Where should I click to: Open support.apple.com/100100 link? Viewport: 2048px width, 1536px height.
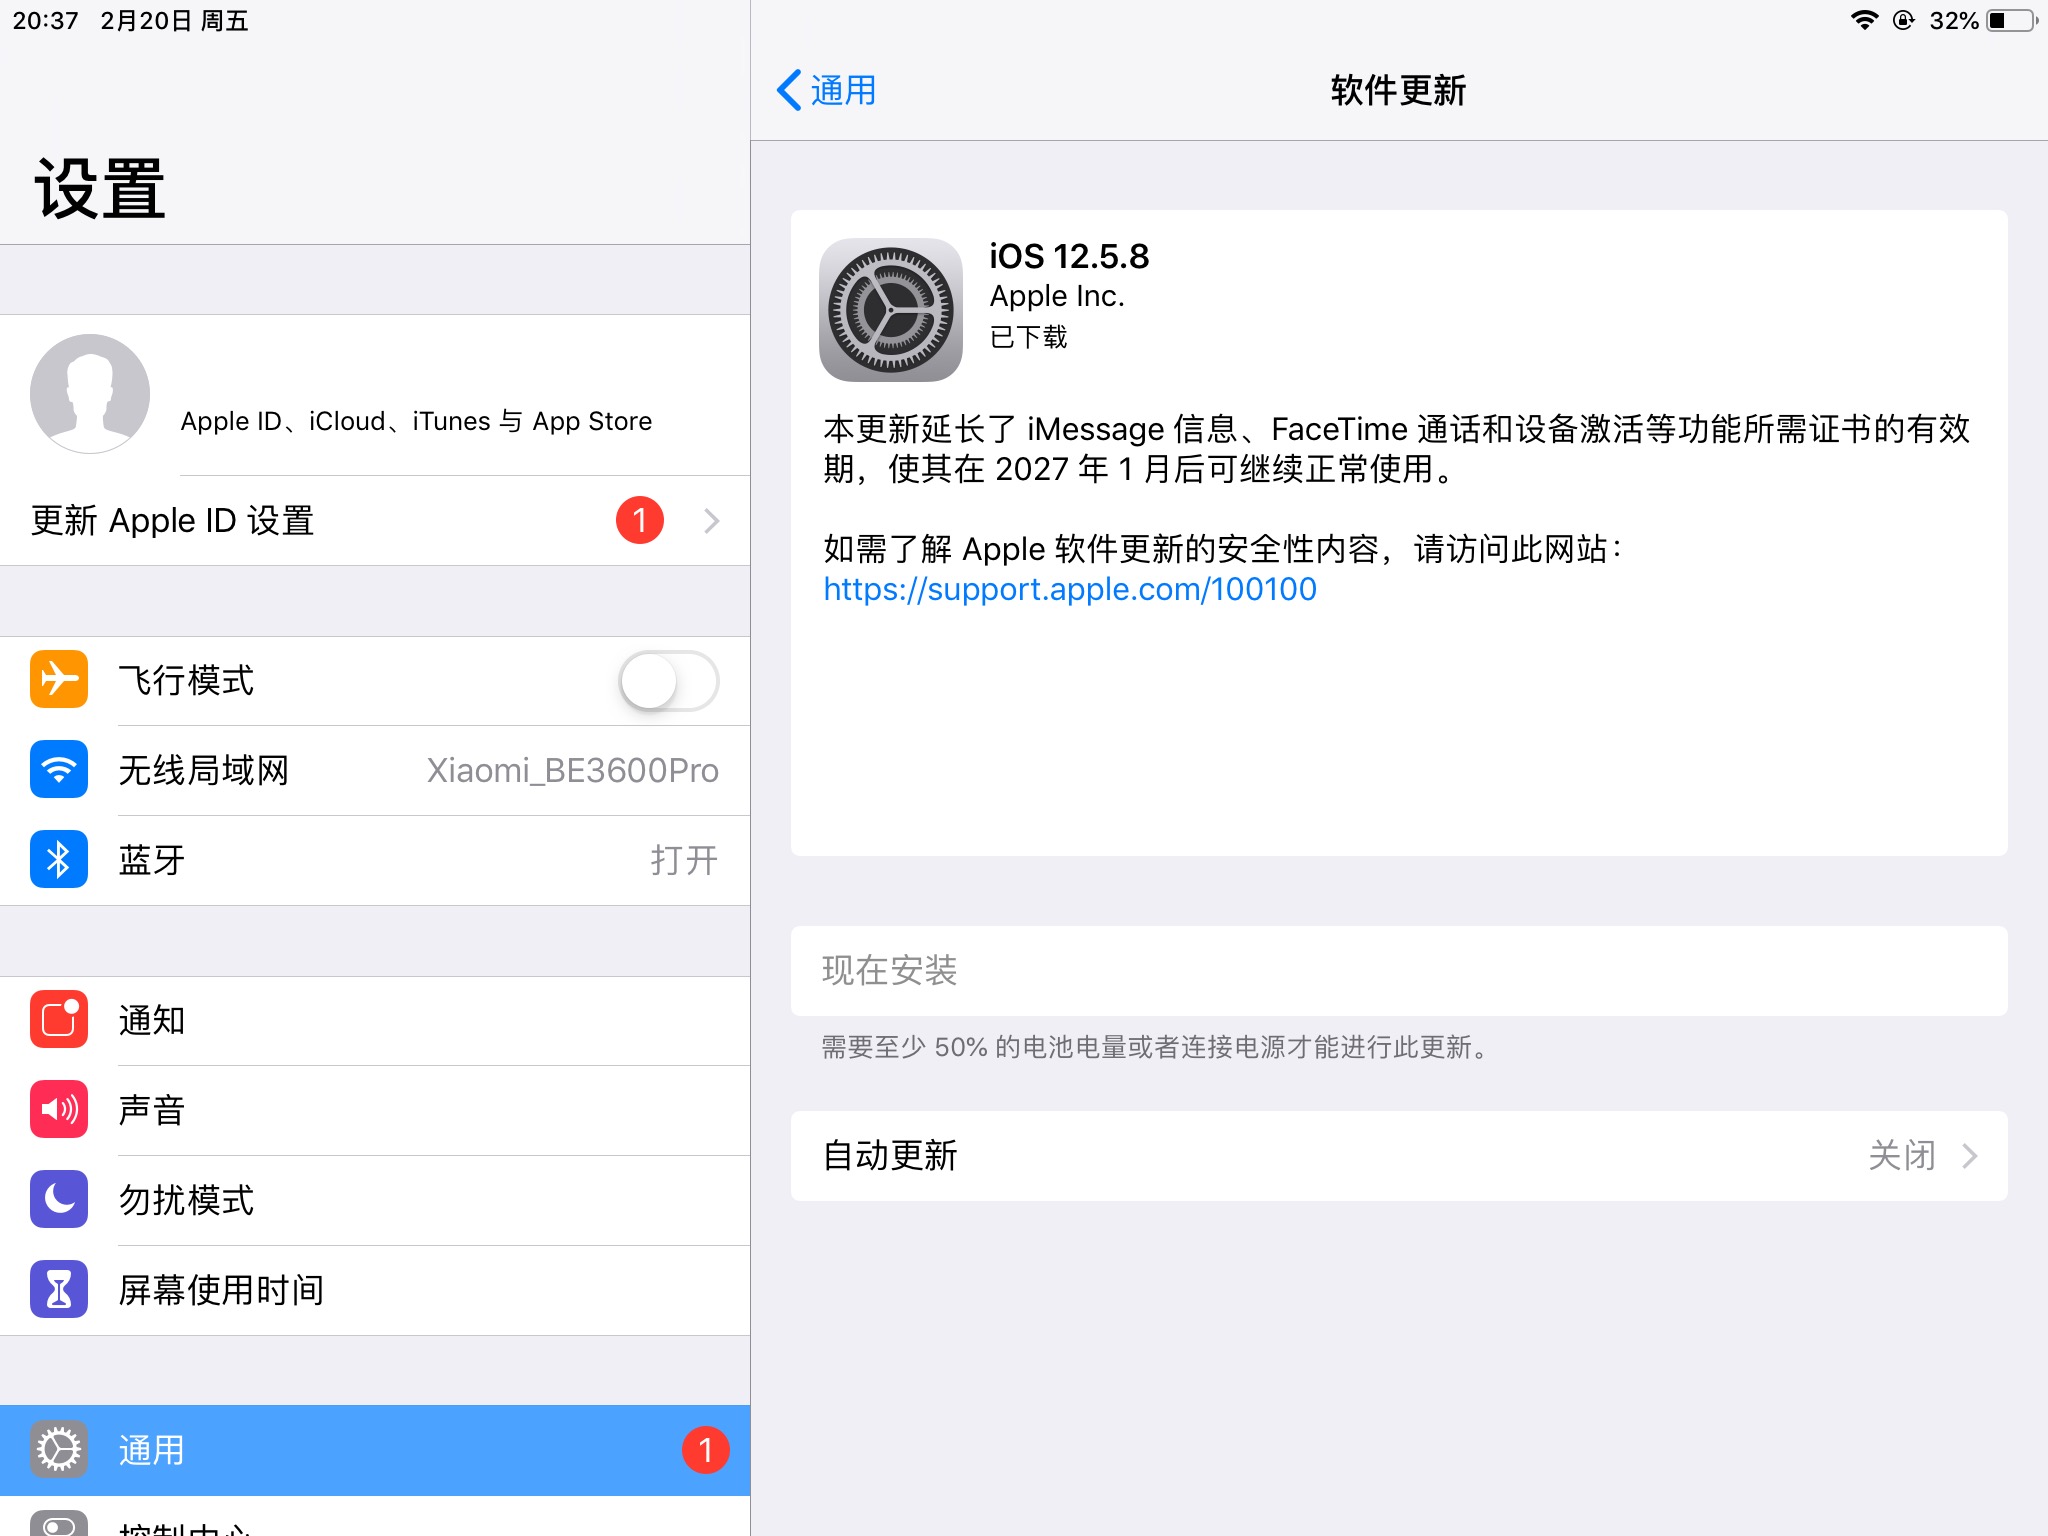(1069, 589)
